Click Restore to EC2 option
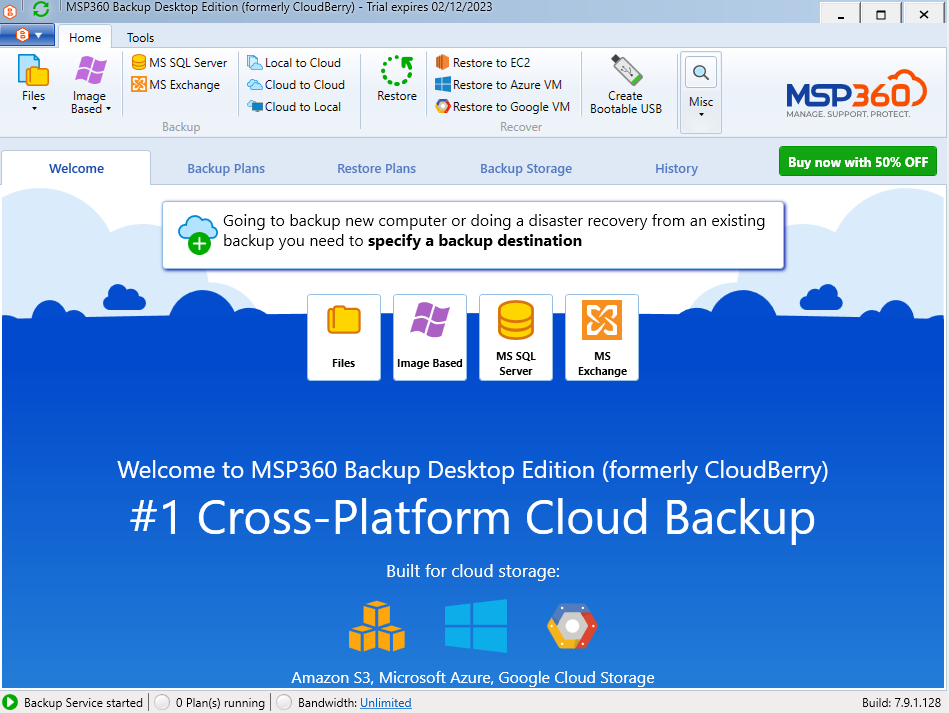949x713 pixels. pos(482,62)
